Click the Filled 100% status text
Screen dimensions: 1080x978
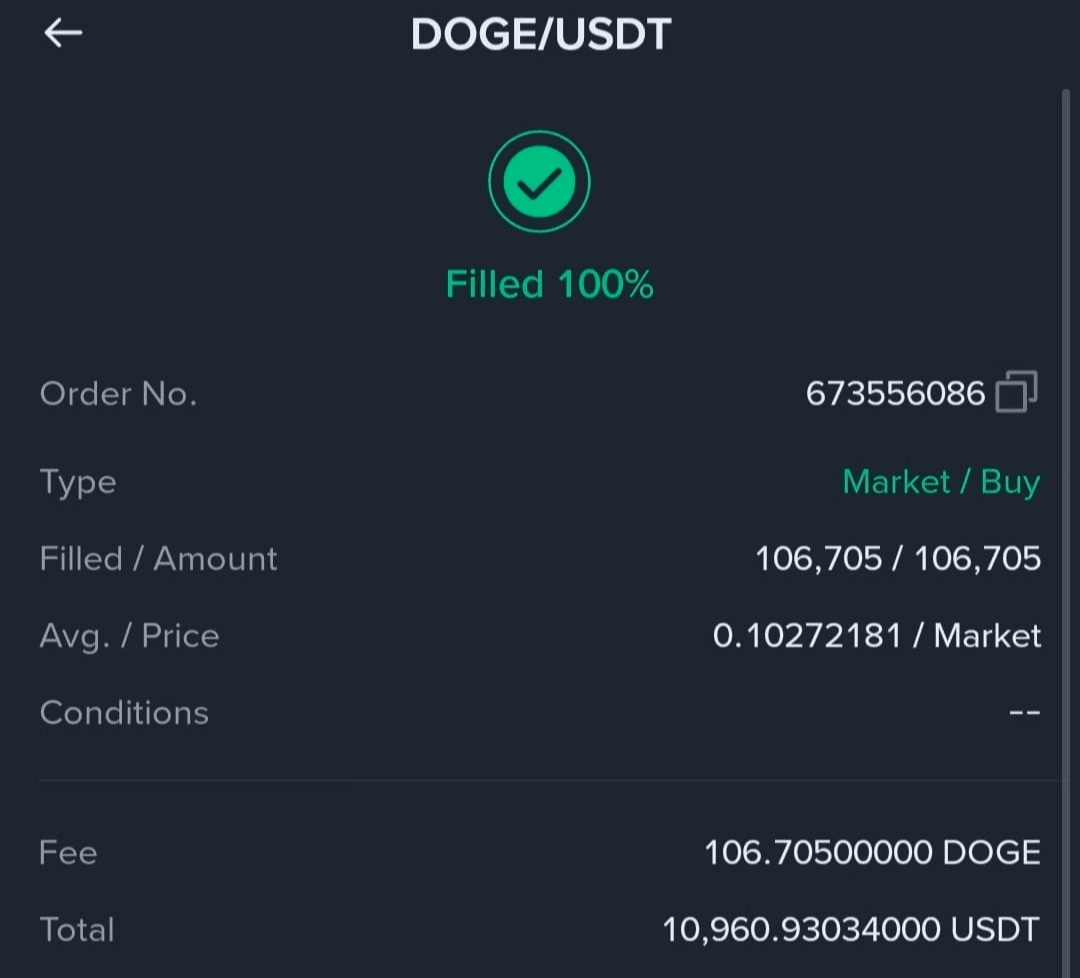549,285
